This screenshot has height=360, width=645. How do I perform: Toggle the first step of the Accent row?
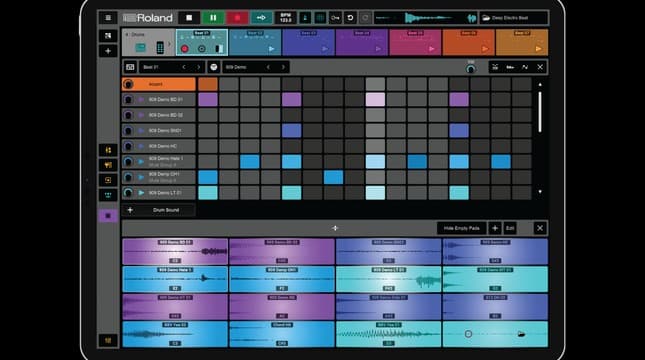click(x=208, y=84)
